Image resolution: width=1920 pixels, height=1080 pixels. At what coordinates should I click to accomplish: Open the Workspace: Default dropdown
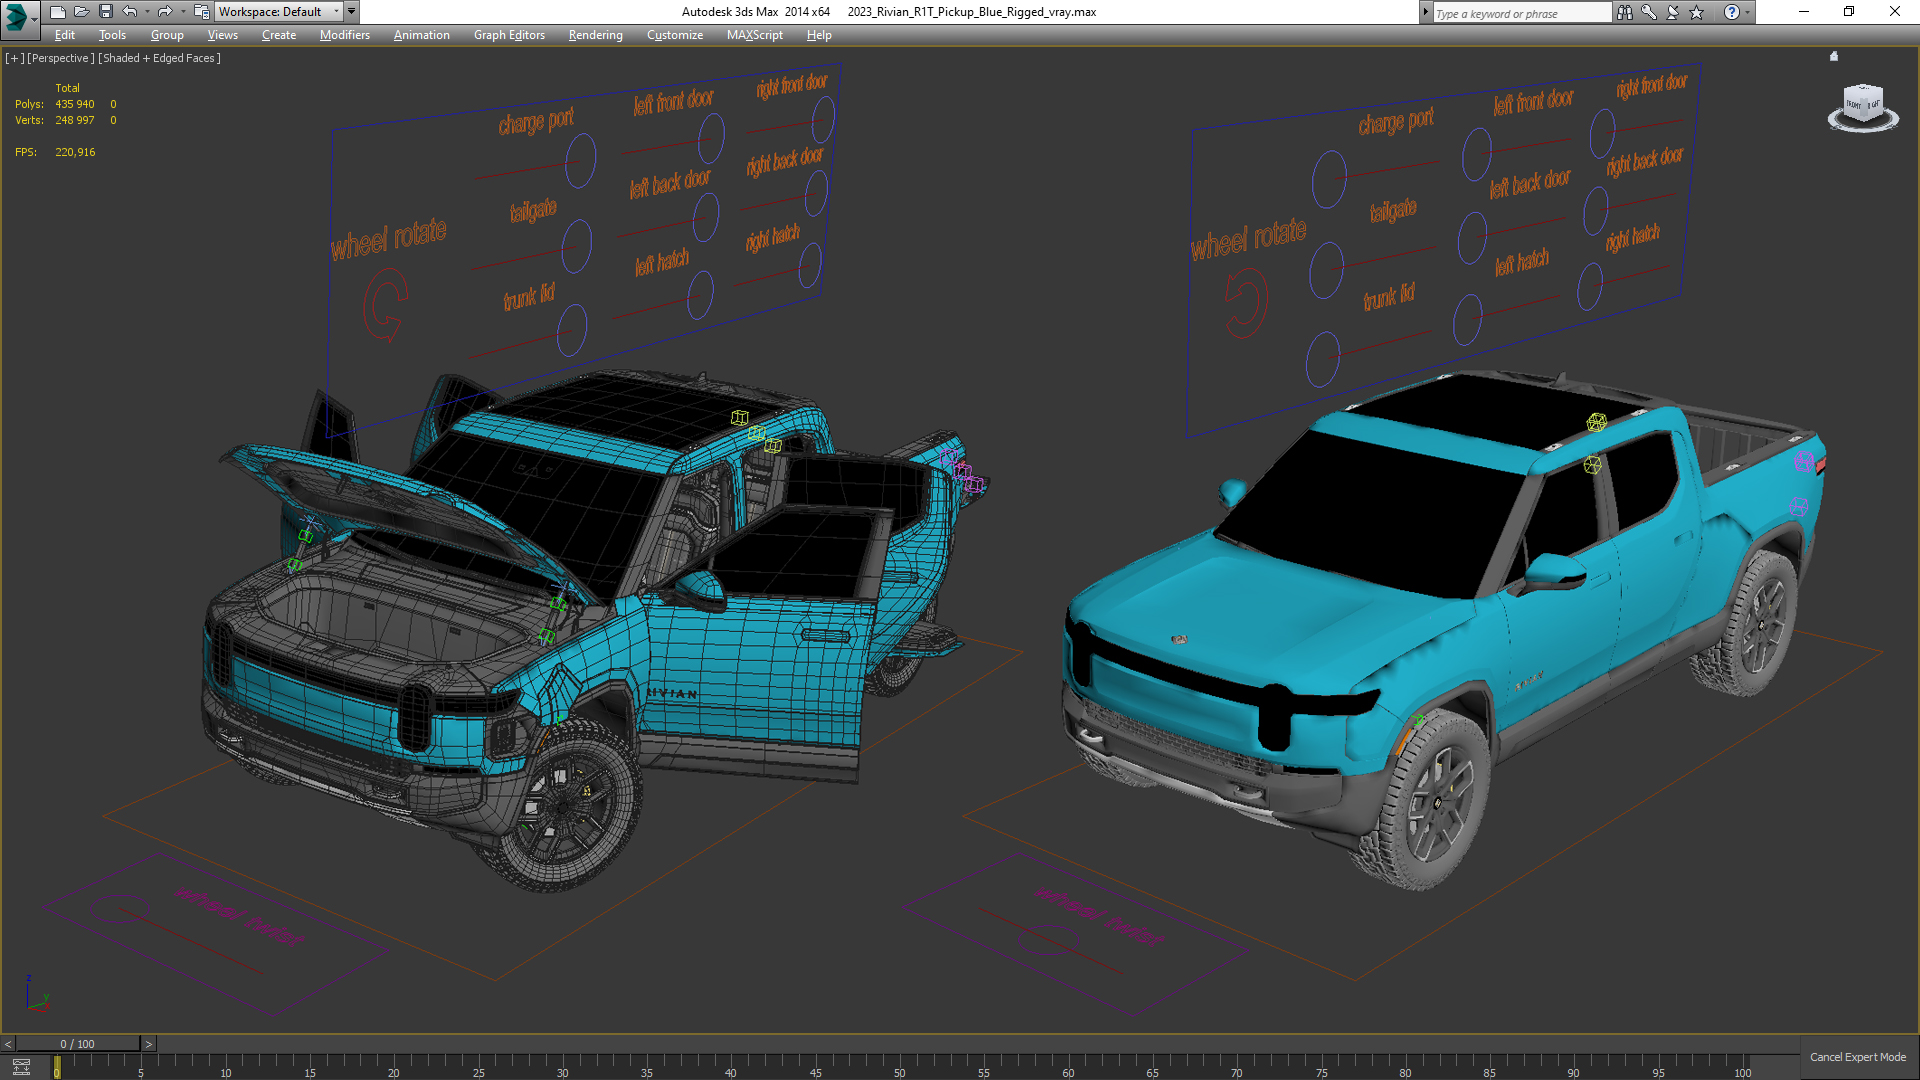click(x=279, y=12)
